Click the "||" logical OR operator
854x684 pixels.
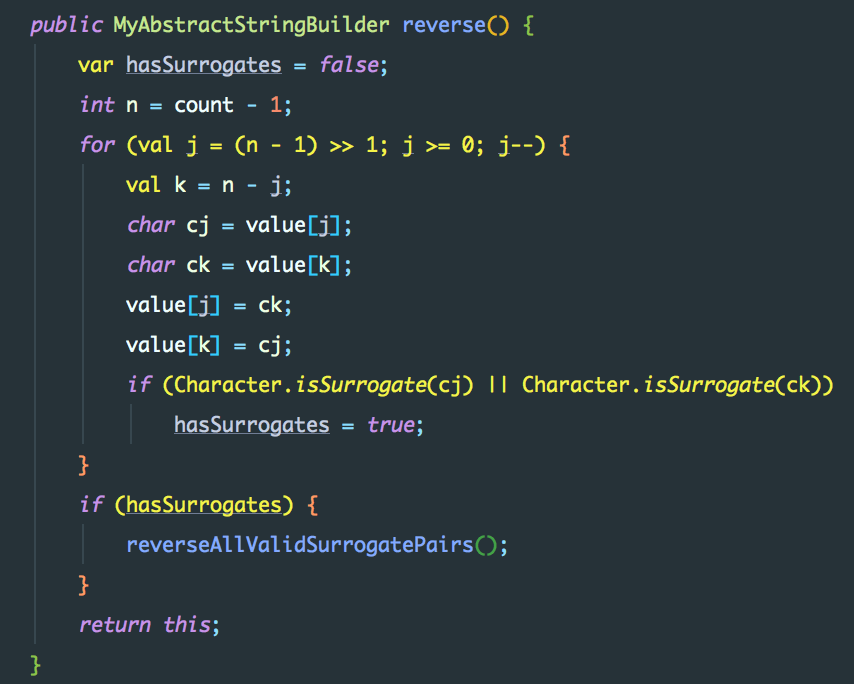pos(498,385)
